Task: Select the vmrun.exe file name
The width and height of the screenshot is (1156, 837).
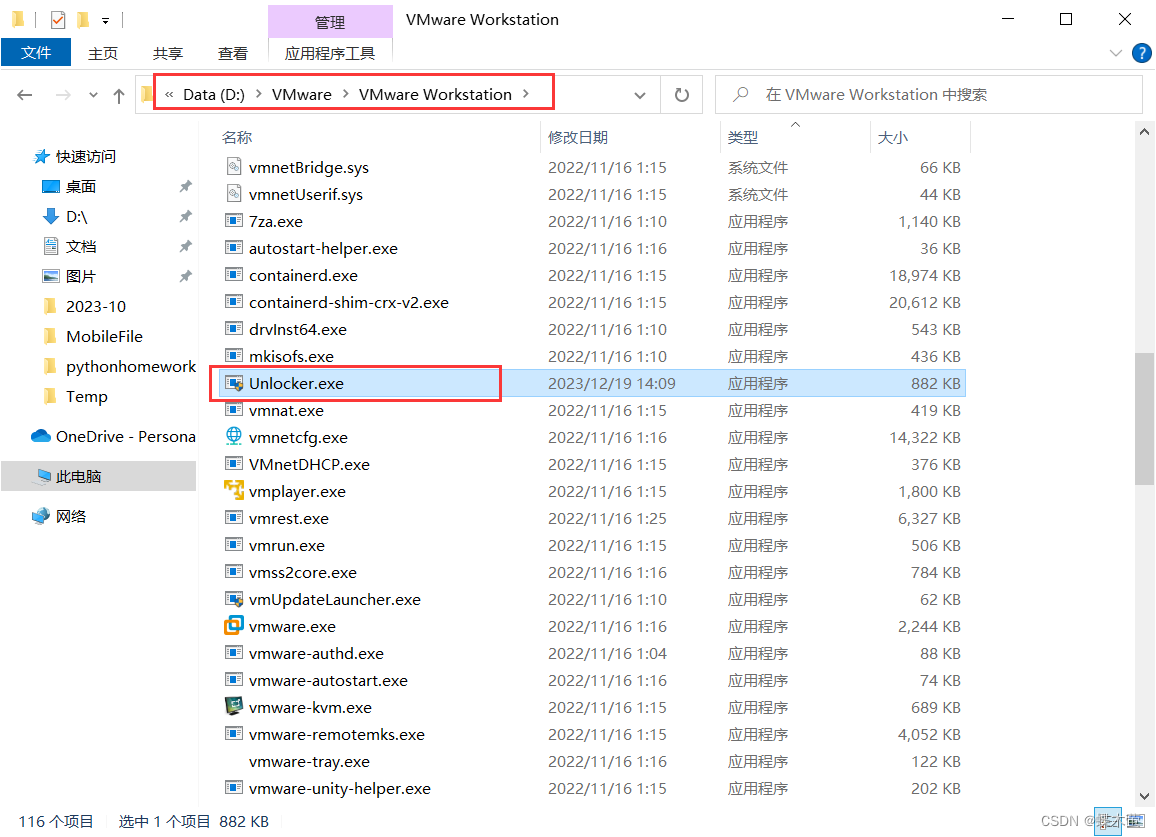Action: (x=287, y=546)
